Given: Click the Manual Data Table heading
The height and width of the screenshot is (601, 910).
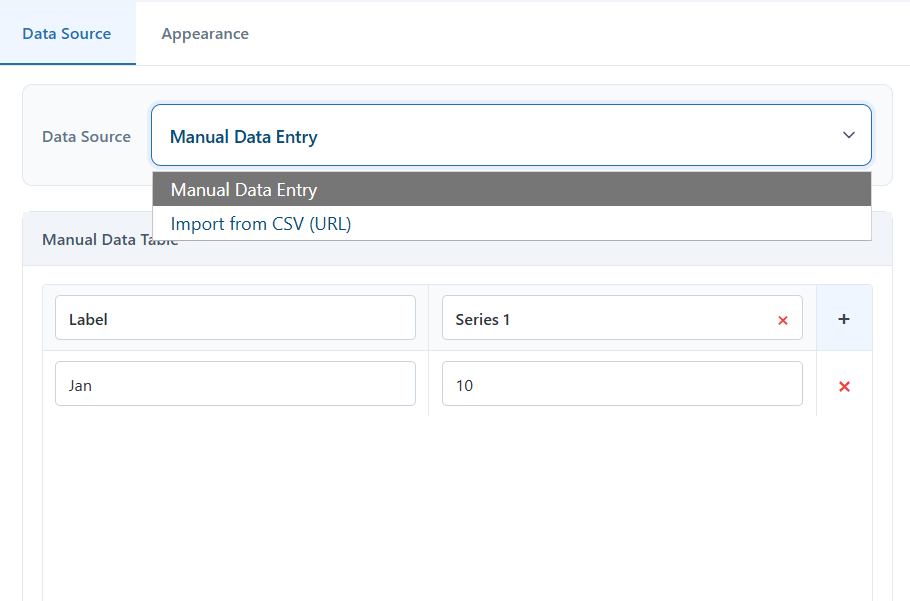Looking at the screenshot, I should point(110,240).
